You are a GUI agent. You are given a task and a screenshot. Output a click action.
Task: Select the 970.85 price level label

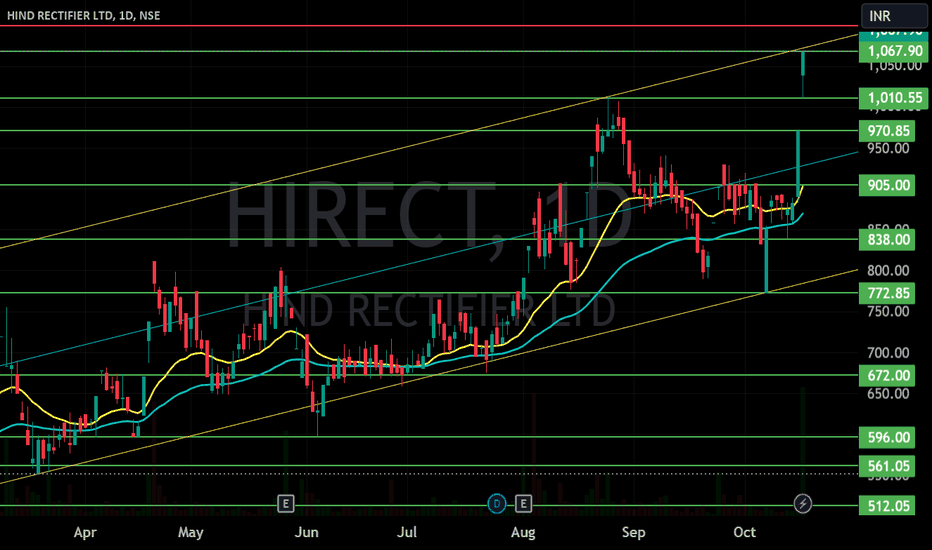point(887,131)
